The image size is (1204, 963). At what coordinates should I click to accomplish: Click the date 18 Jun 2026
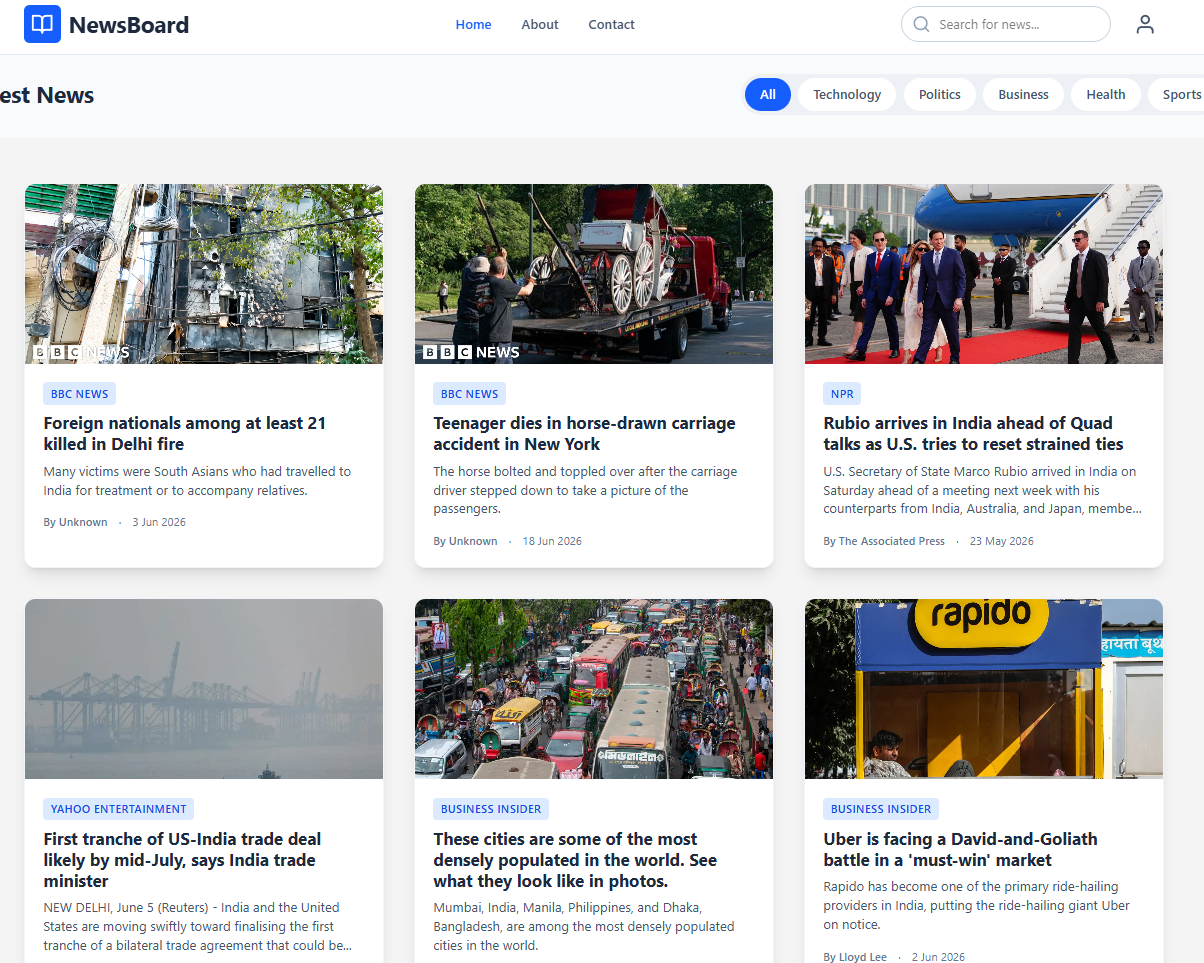coord(552,541)
